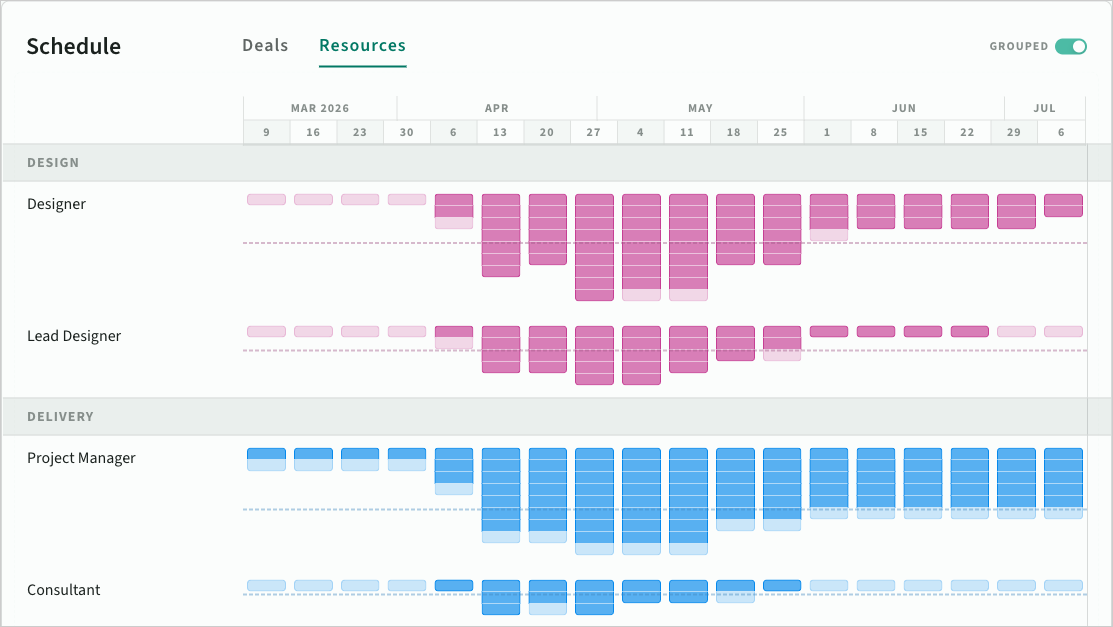Image resolution: width=1113 pixels, height=627 pixels.
Task: Click the Schedule page title
Action: (73, 46)
